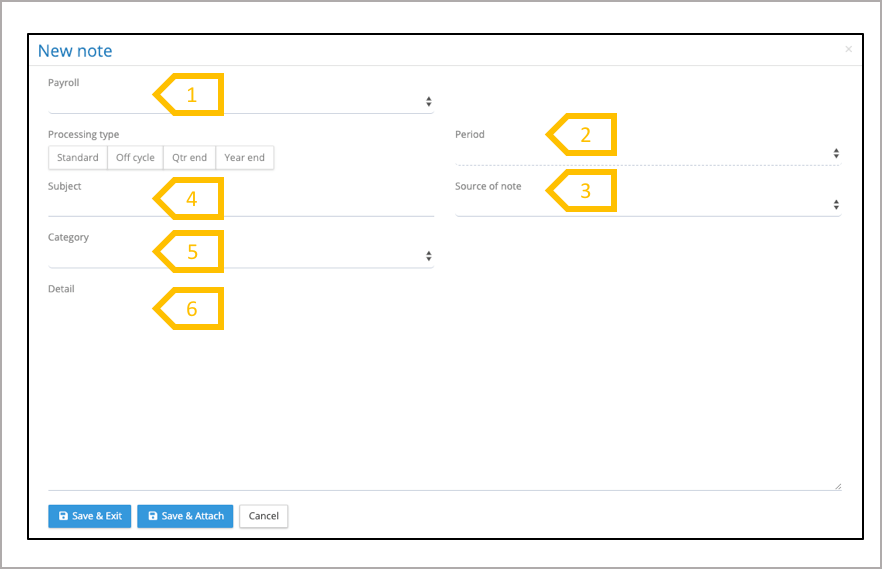The width and height of the screenshot is (882, 569).
Task: Select the Qtr end processing type
Action: pos(189,158)
